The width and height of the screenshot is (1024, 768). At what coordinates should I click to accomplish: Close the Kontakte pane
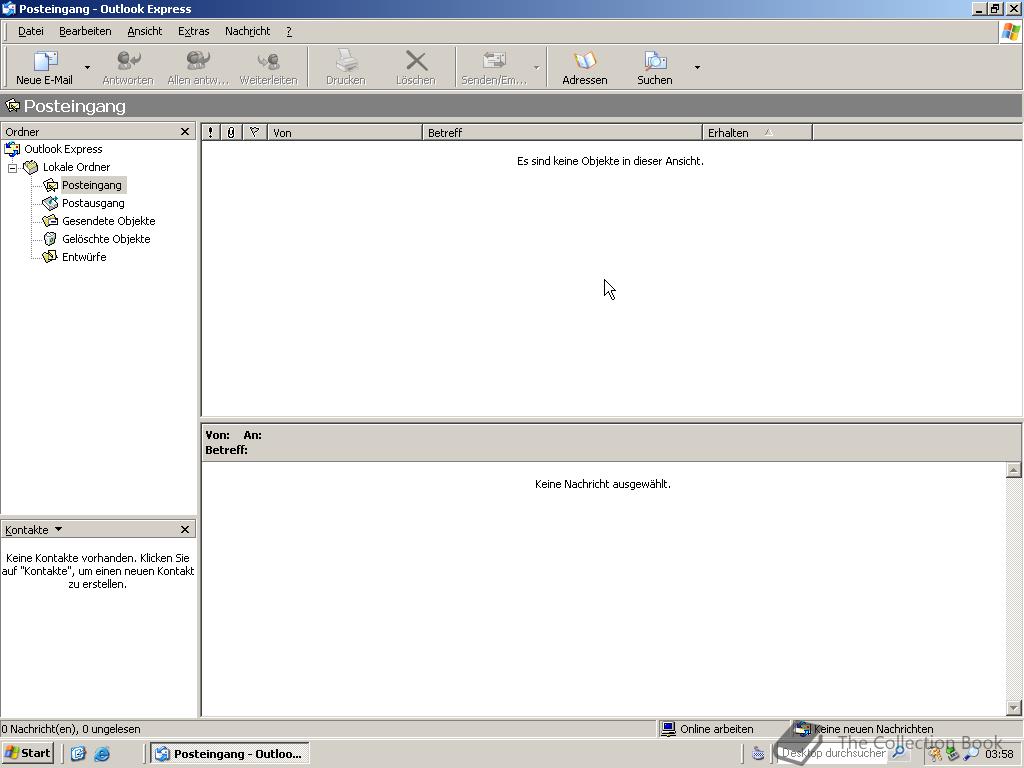pos(185,530)
